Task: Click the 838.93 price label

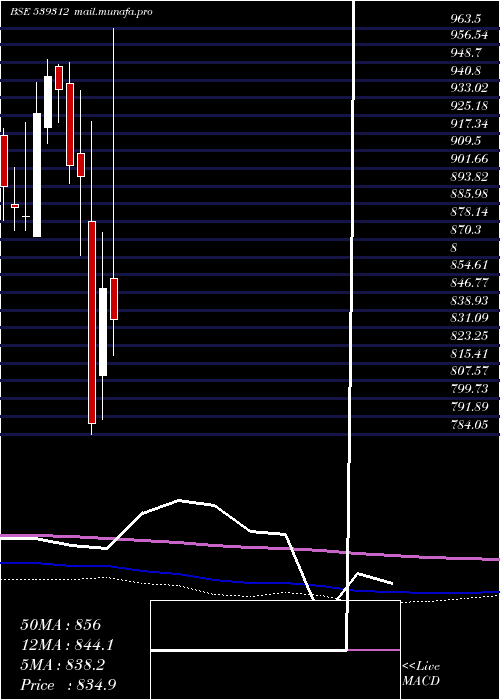Action: pyautogui.click(x=469, y=300)
